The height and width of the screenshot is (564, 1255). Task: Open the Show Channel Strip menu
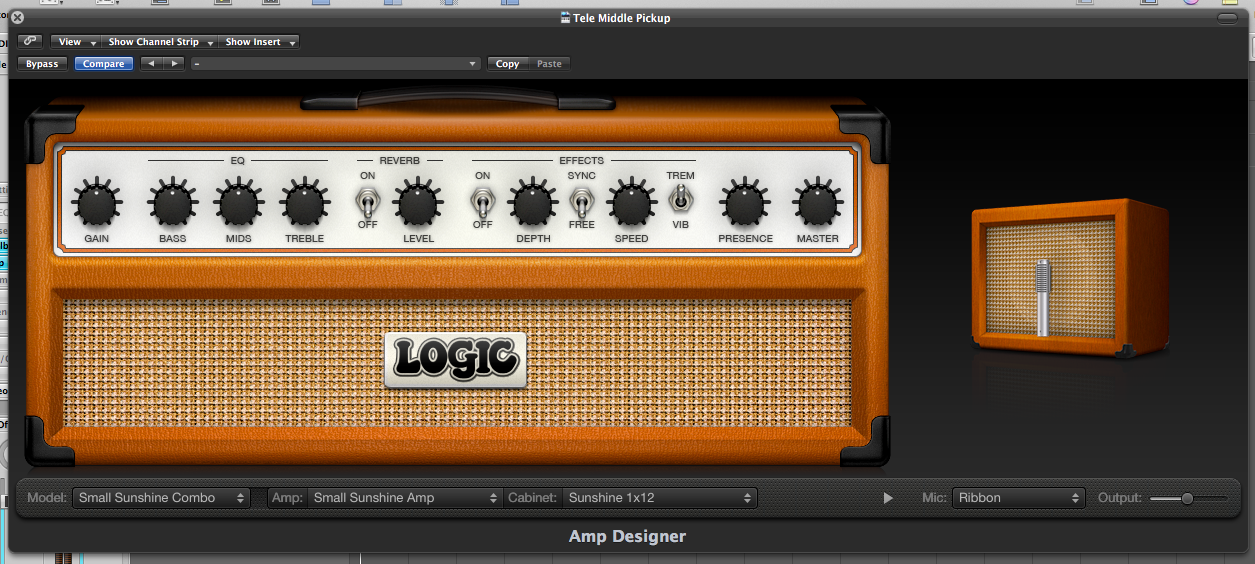click(160, 42)
